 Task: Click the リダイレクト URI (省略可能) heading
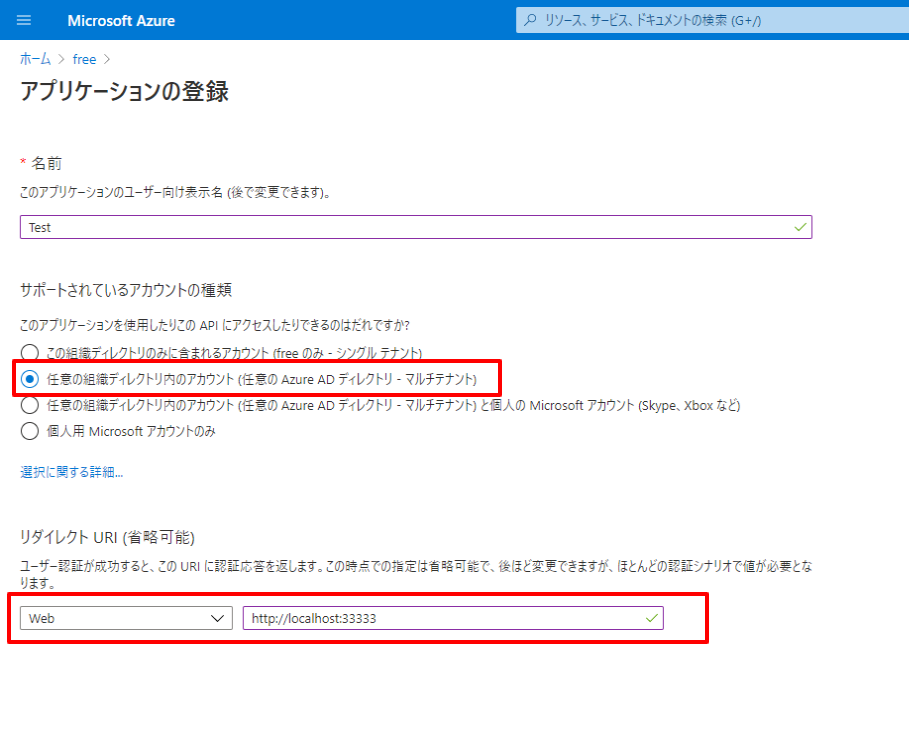pos(107,538)
